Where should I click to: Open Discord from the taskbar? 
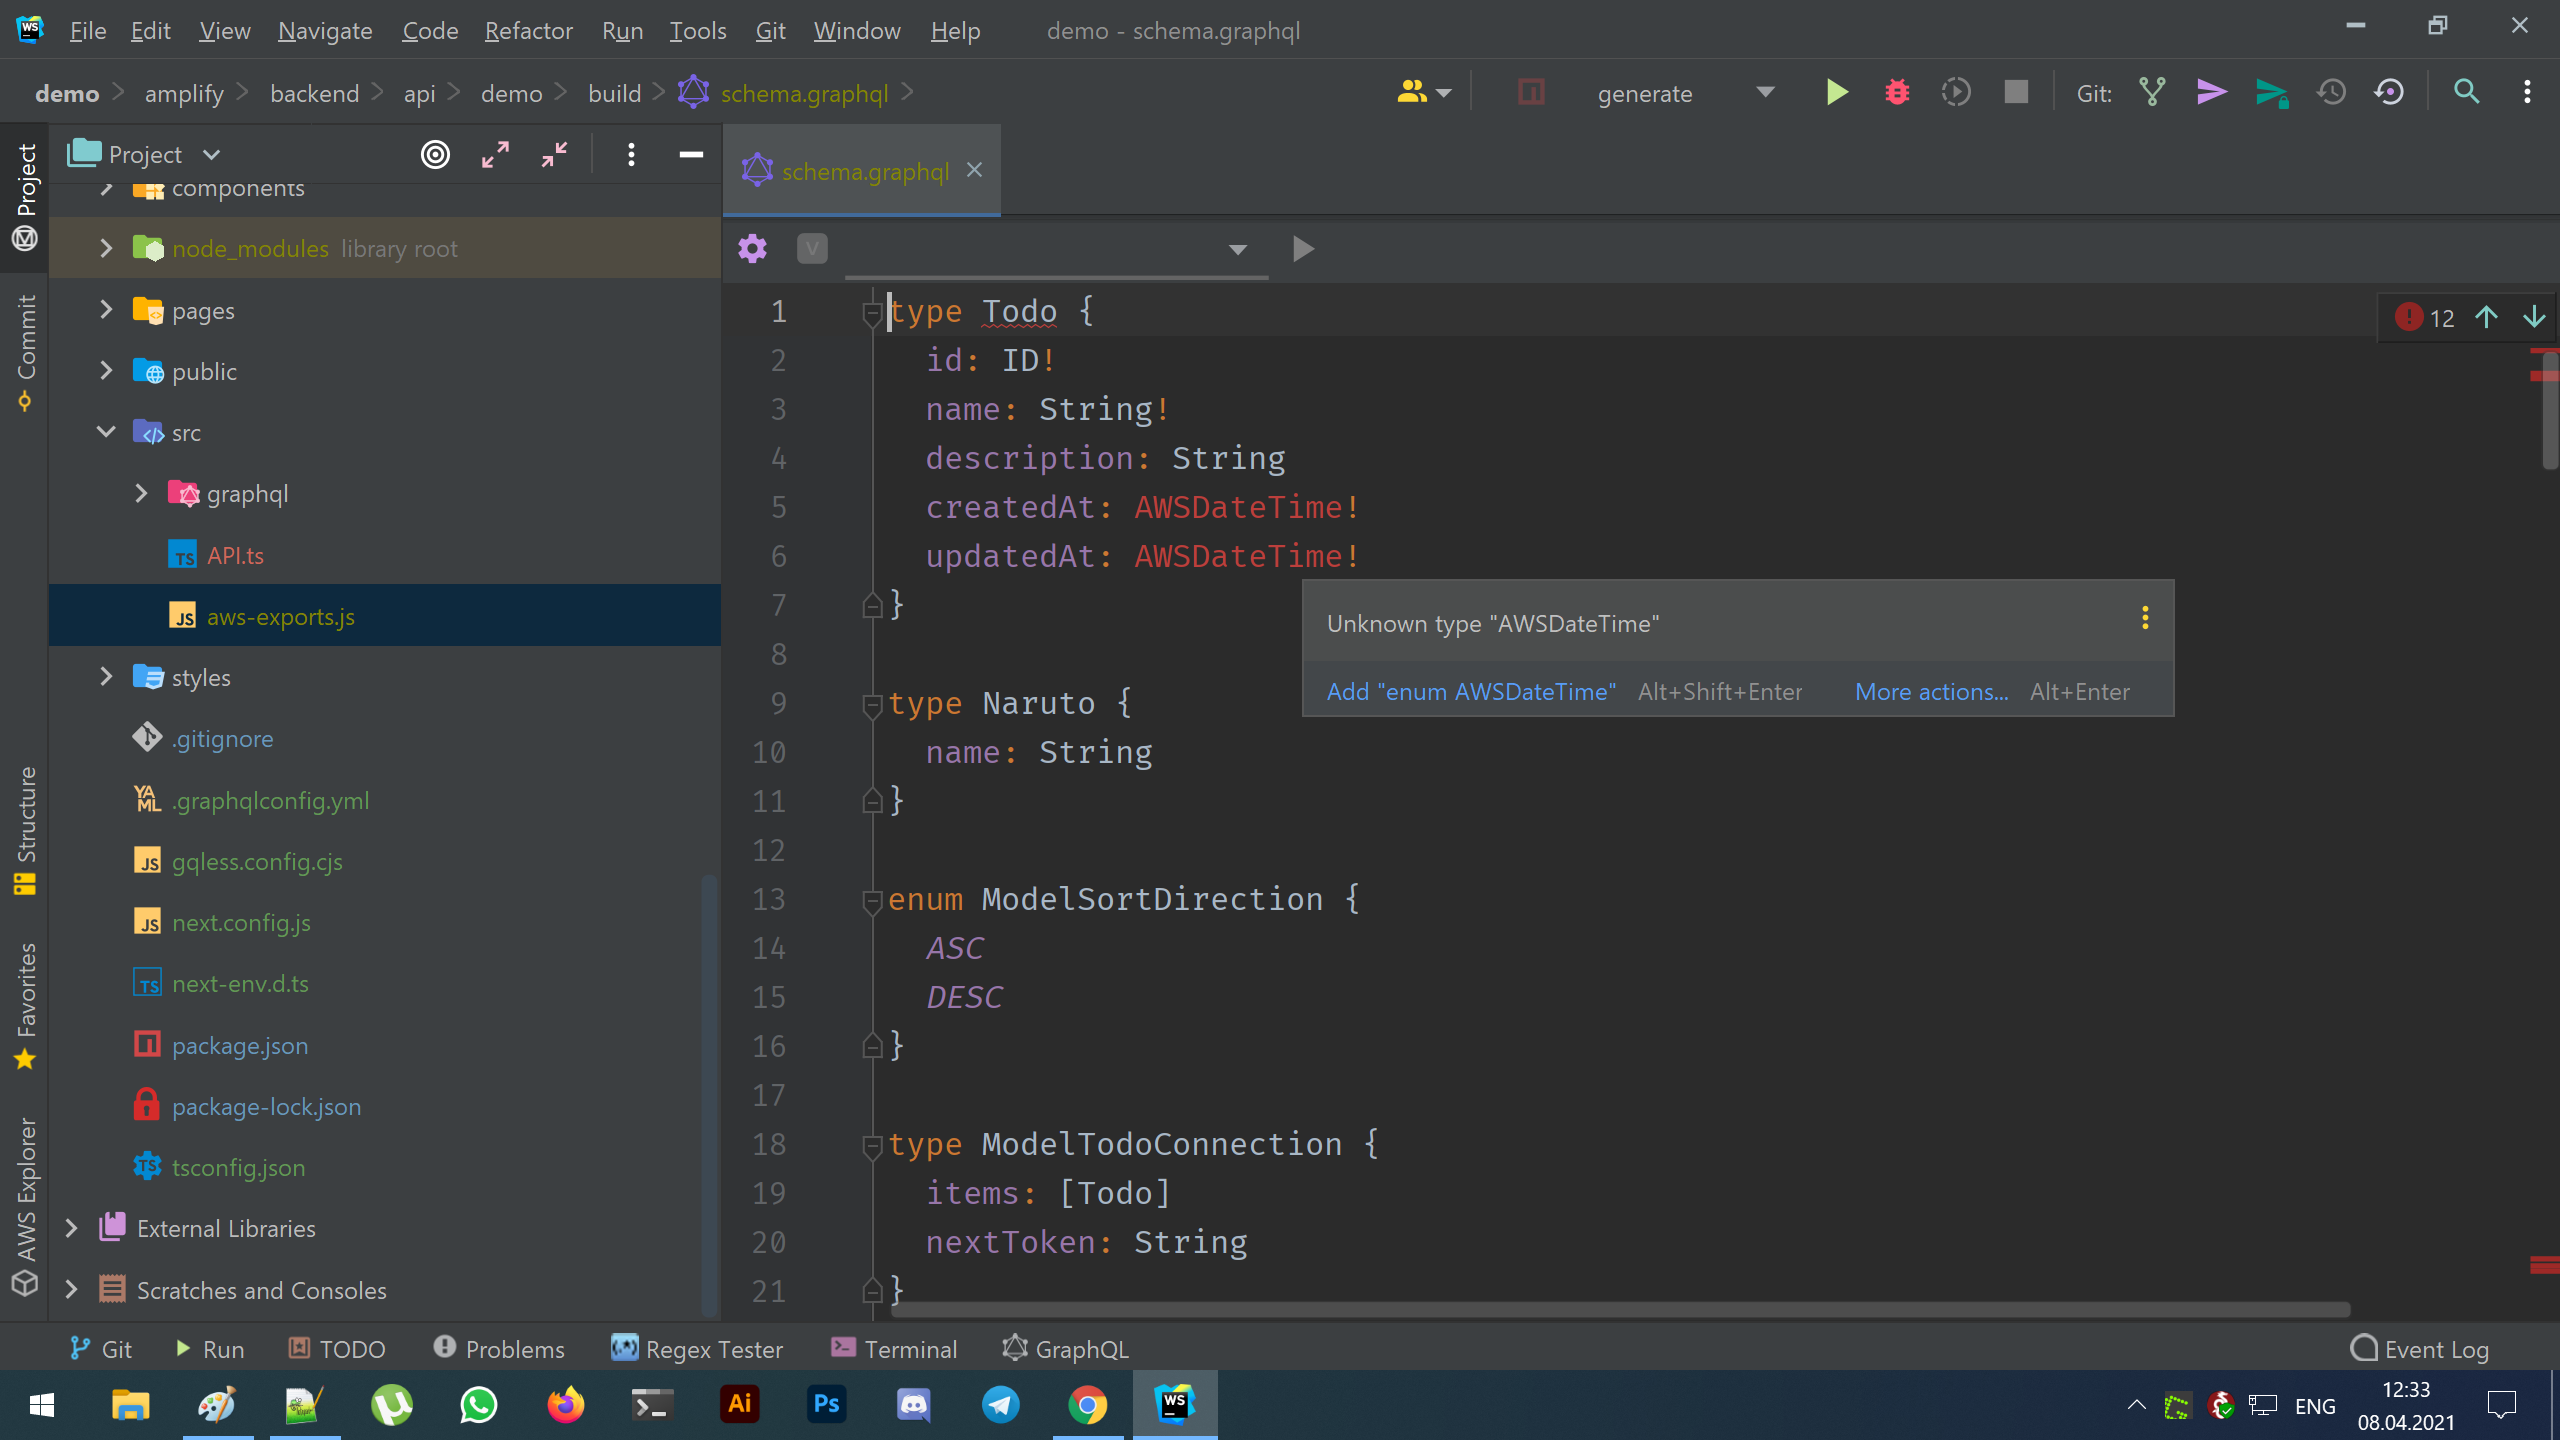tap(913, 1404)
